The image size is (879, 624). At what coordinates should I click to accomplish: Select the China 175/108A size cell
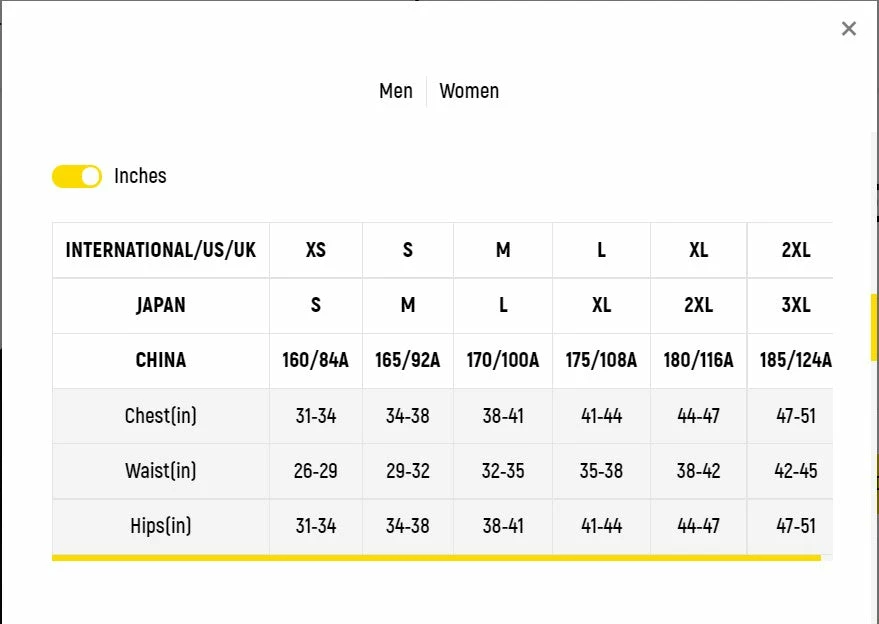pyautogui.click(x=601, y=360)
